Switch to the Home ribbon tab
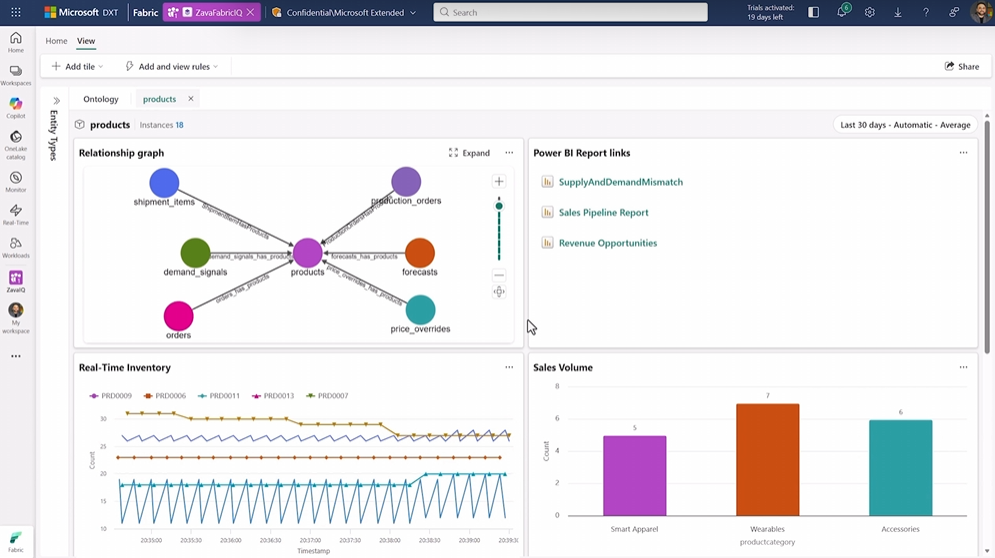Screen dimensions: 995x558 point(56,41)
